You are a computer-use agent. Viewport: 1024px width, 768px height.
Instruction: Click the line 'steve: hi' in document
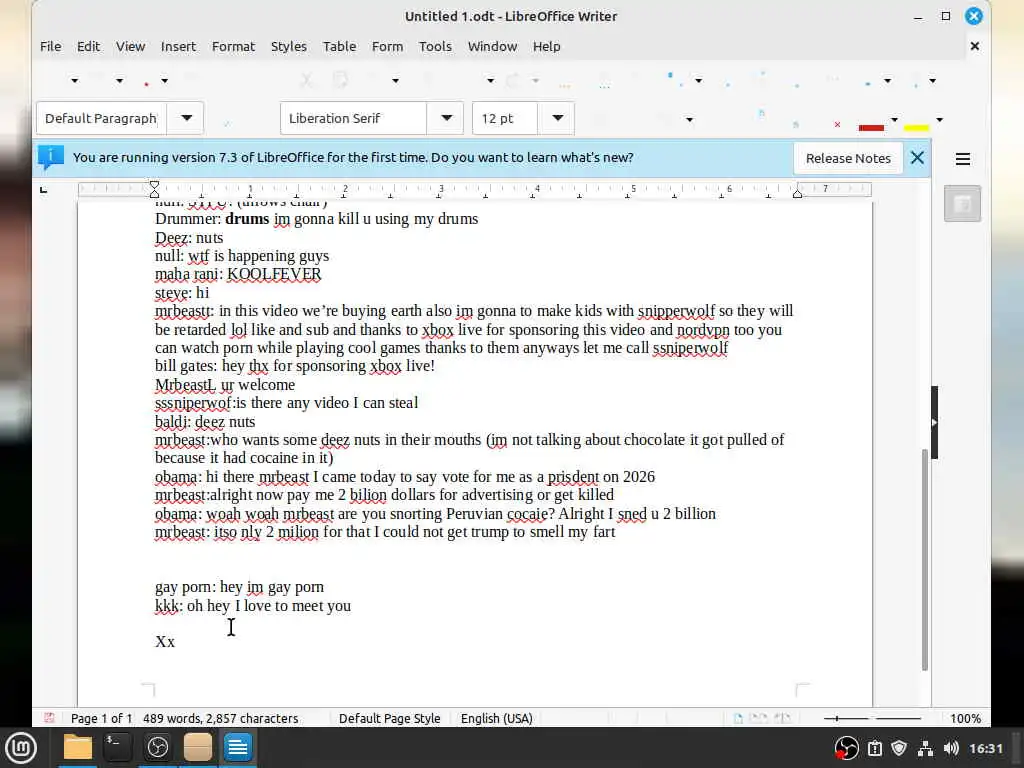coord(182,293)
